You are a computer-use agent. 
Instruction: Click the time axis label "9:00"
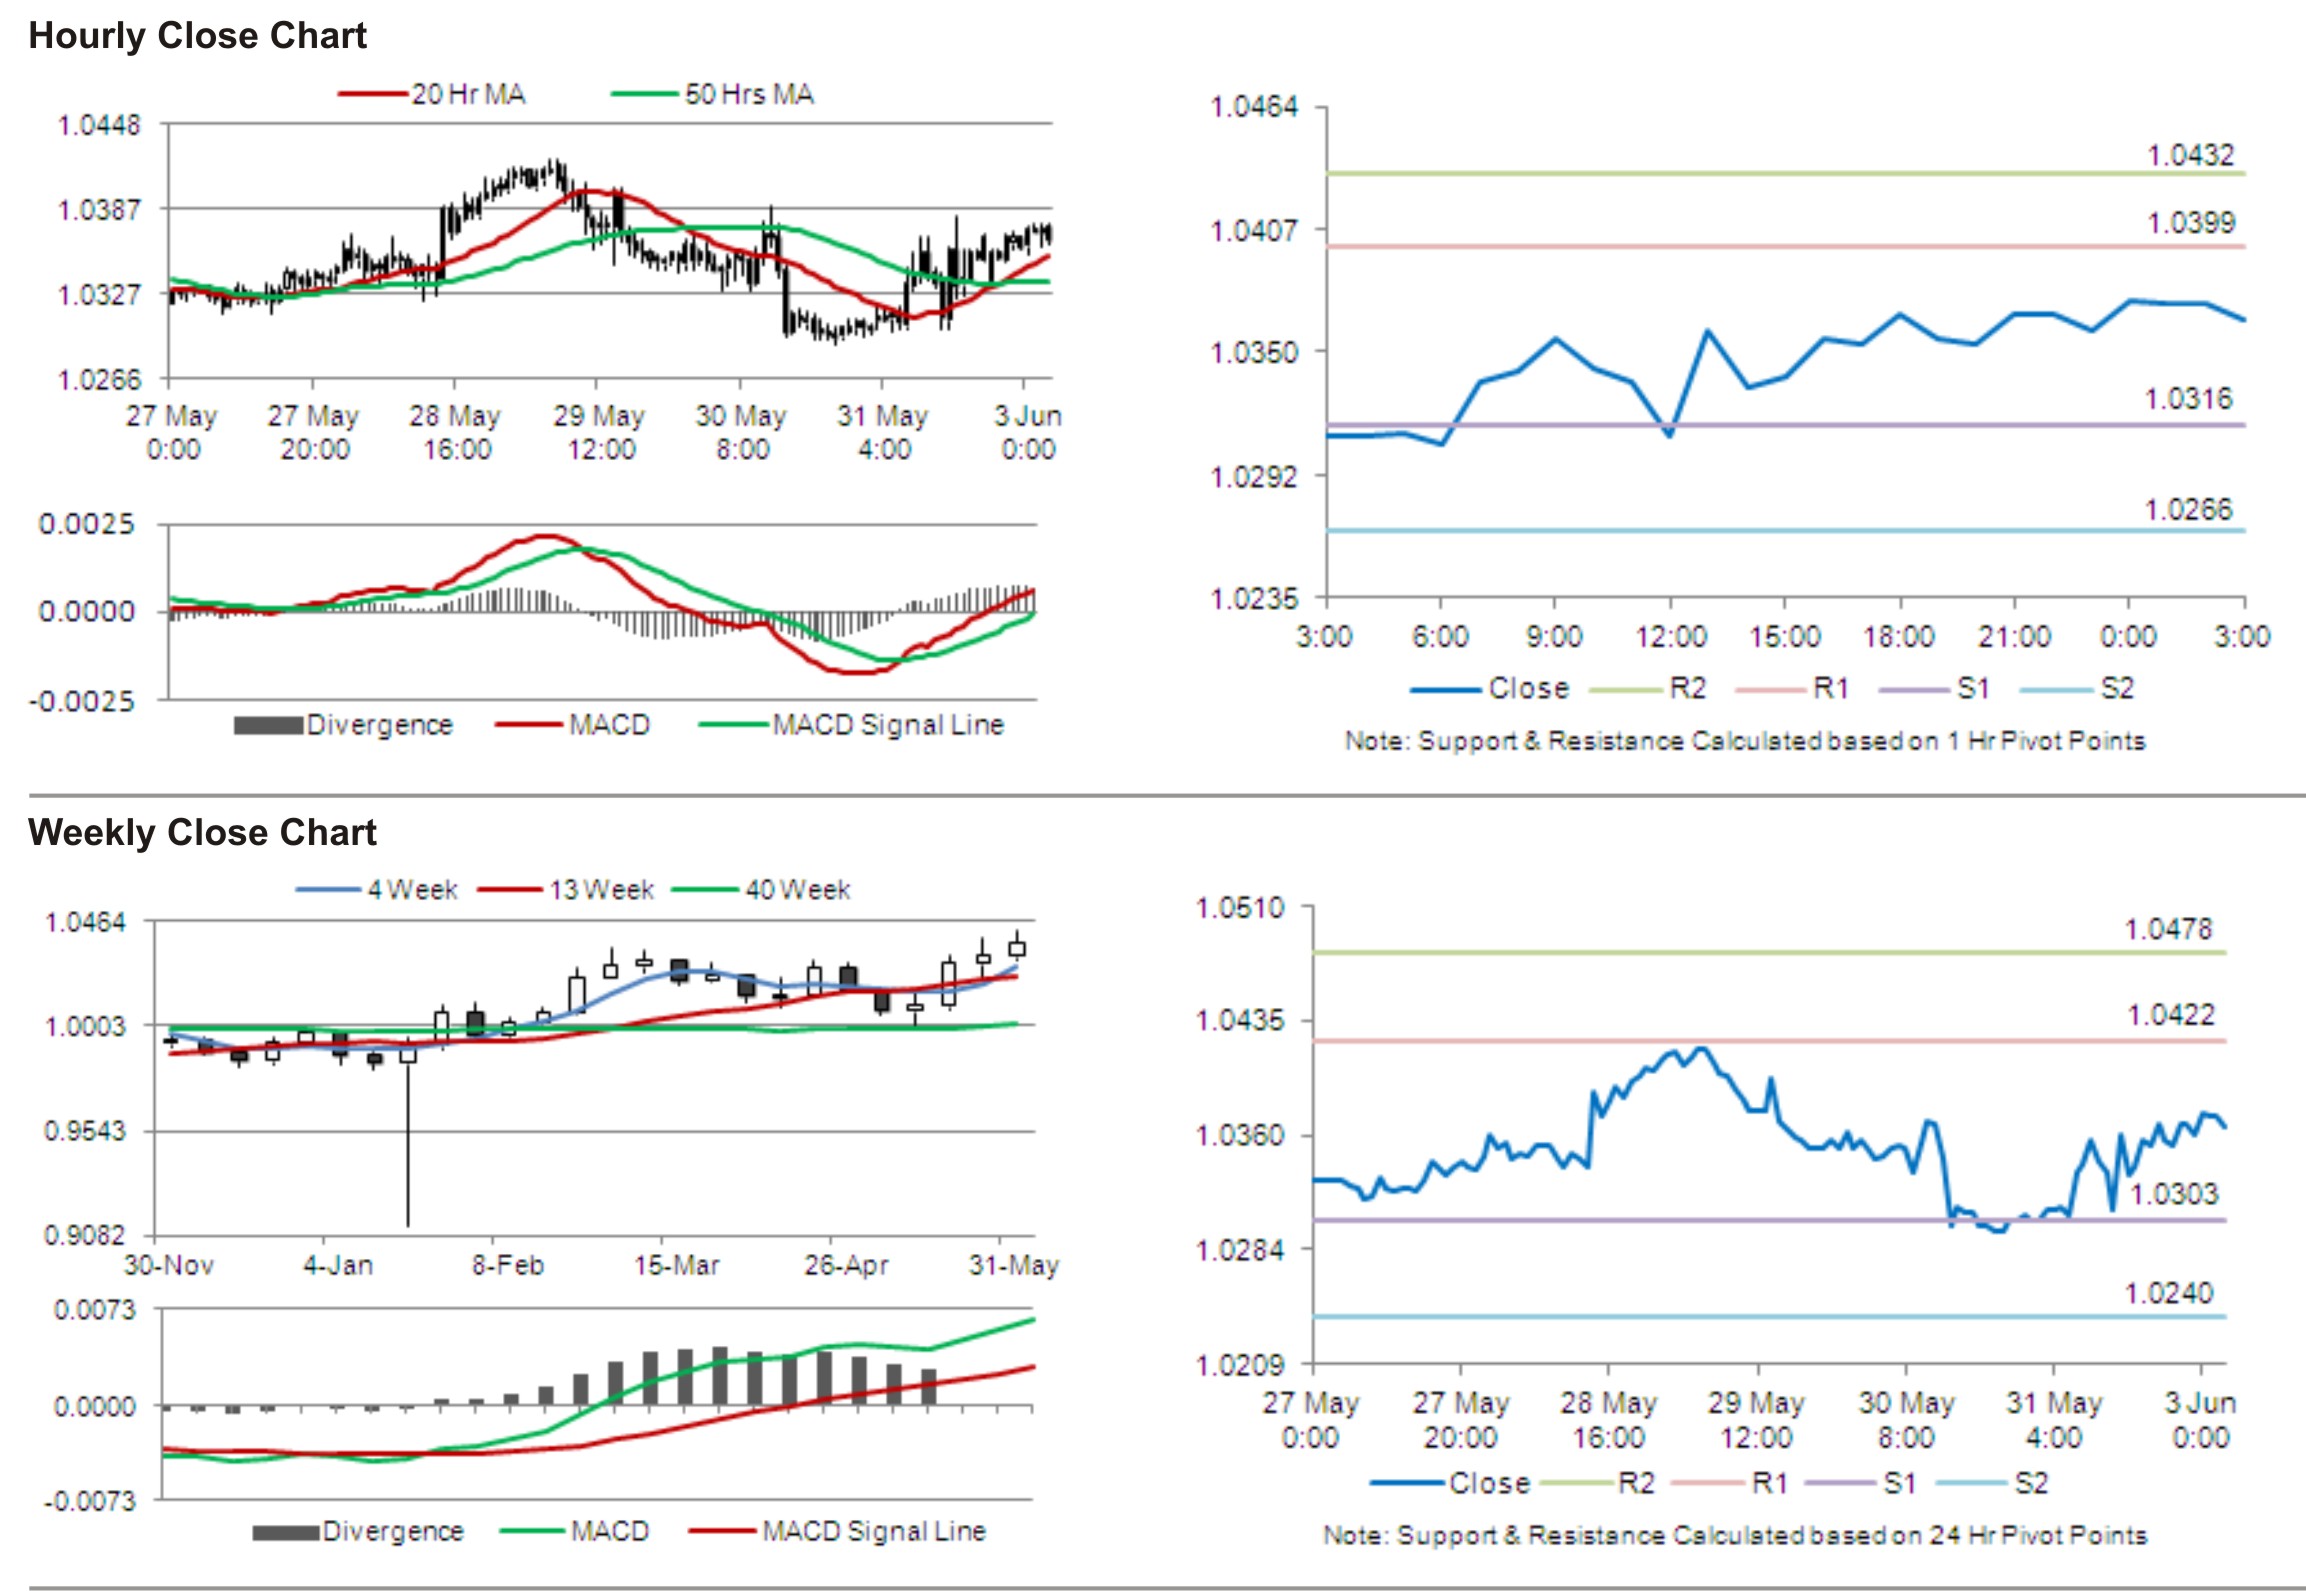click(x=1554, y=636)
